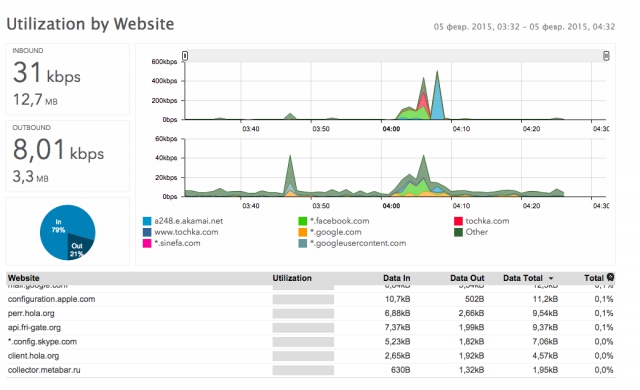The image size is (640, 390).
Task: Click the date range text at top right
Action: click(524, 27)
